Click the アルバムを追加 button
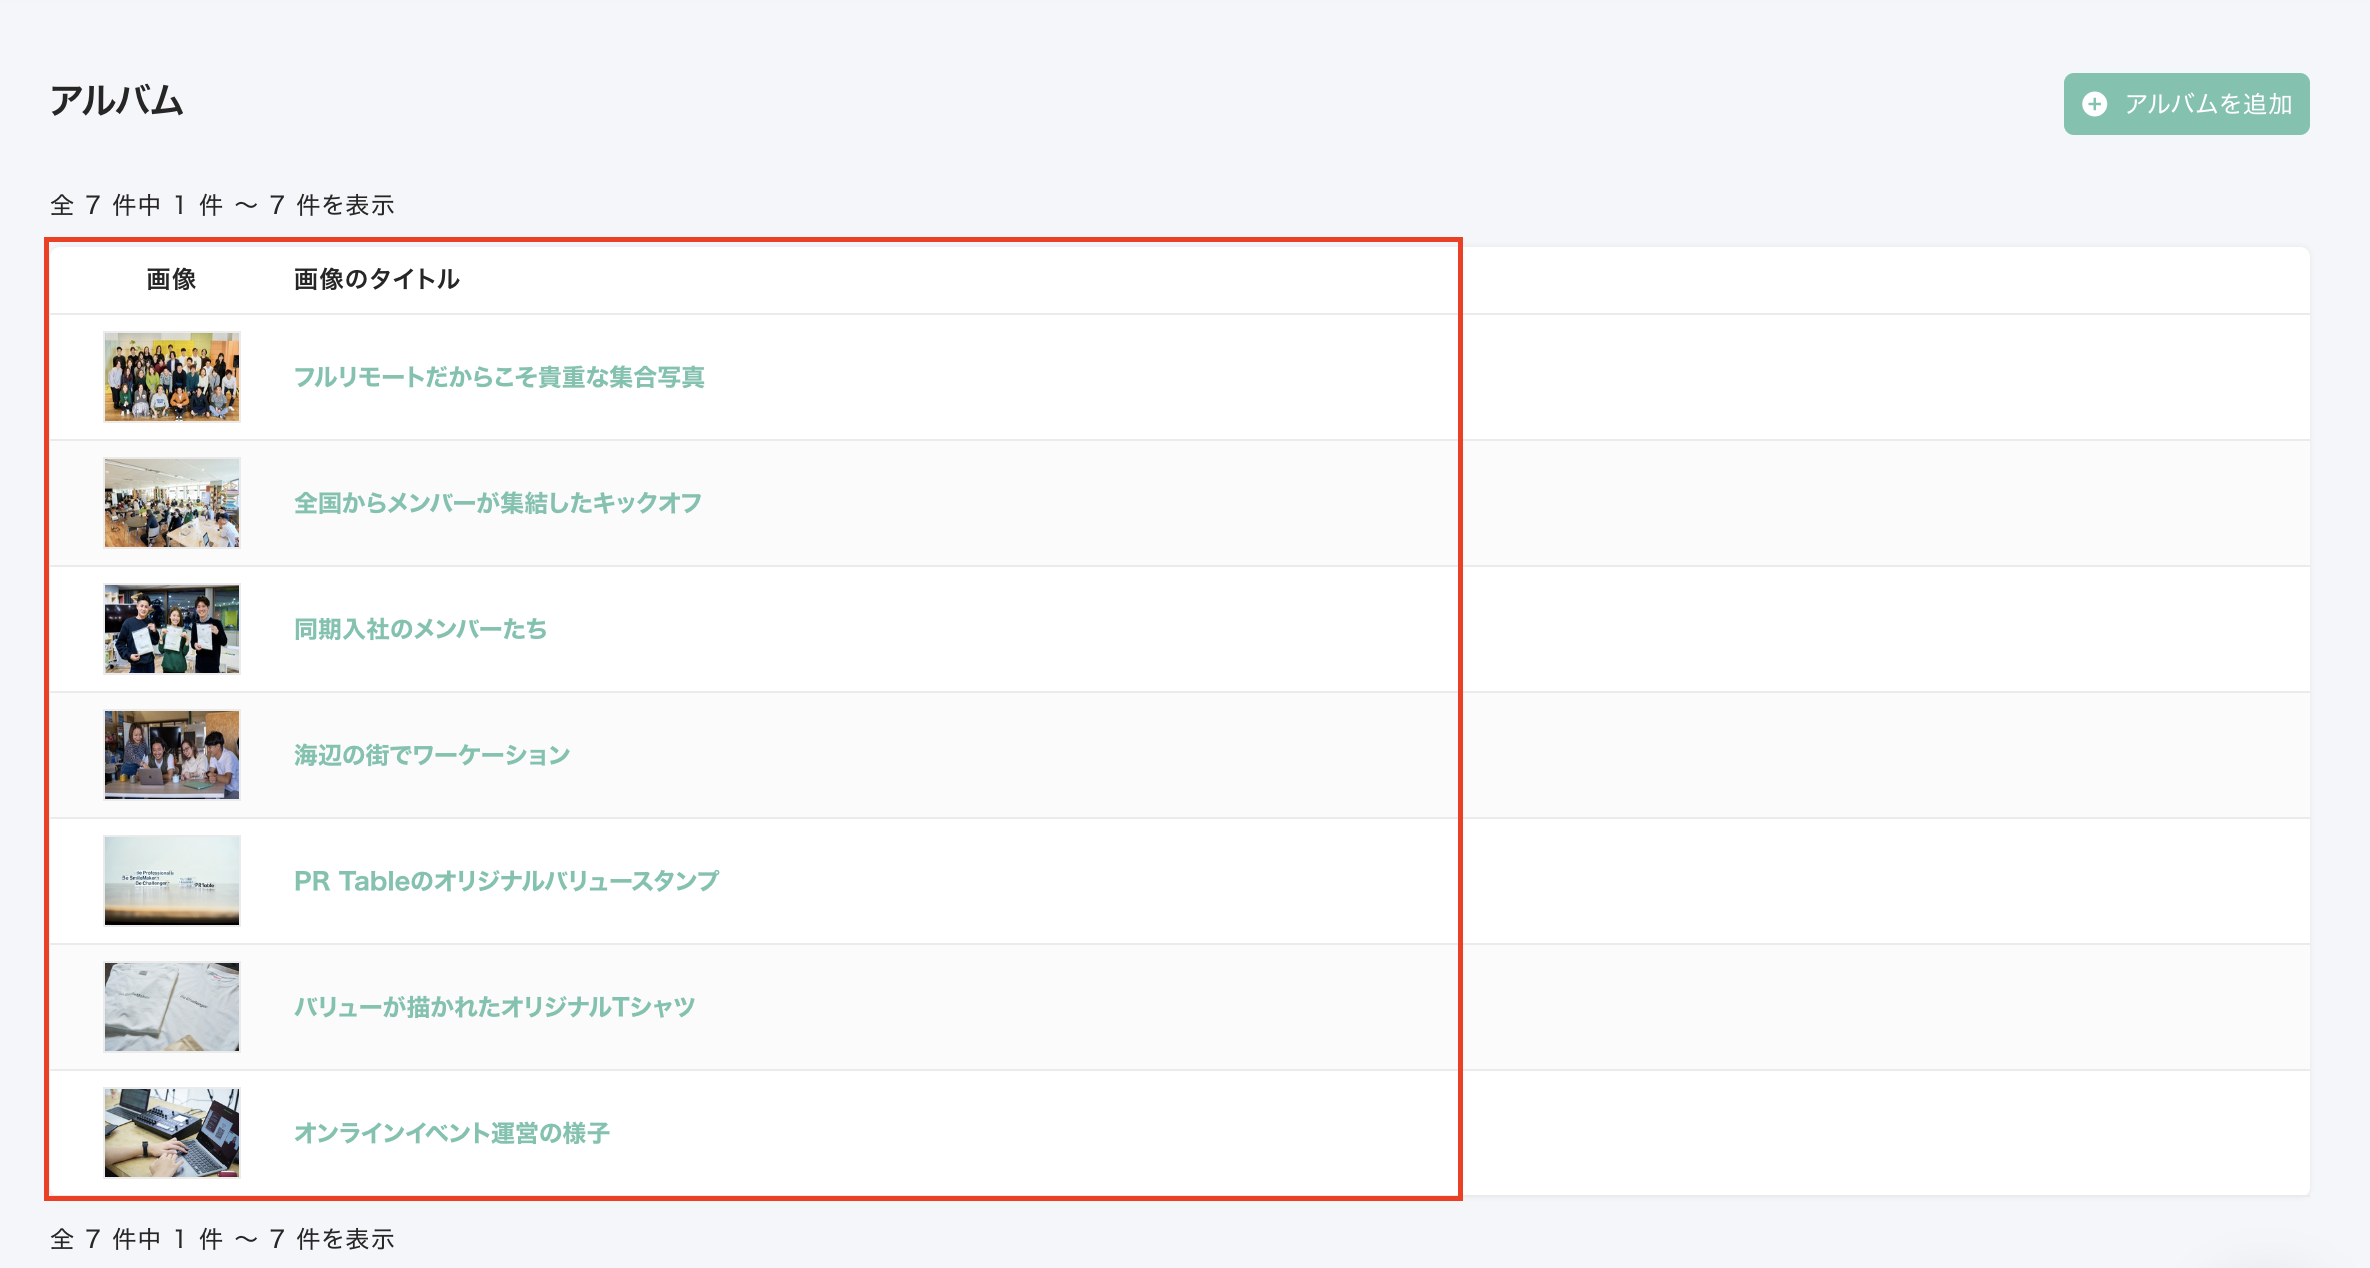Image resolution: width=2370 pixels, height=1268 pixels. 2186,104
